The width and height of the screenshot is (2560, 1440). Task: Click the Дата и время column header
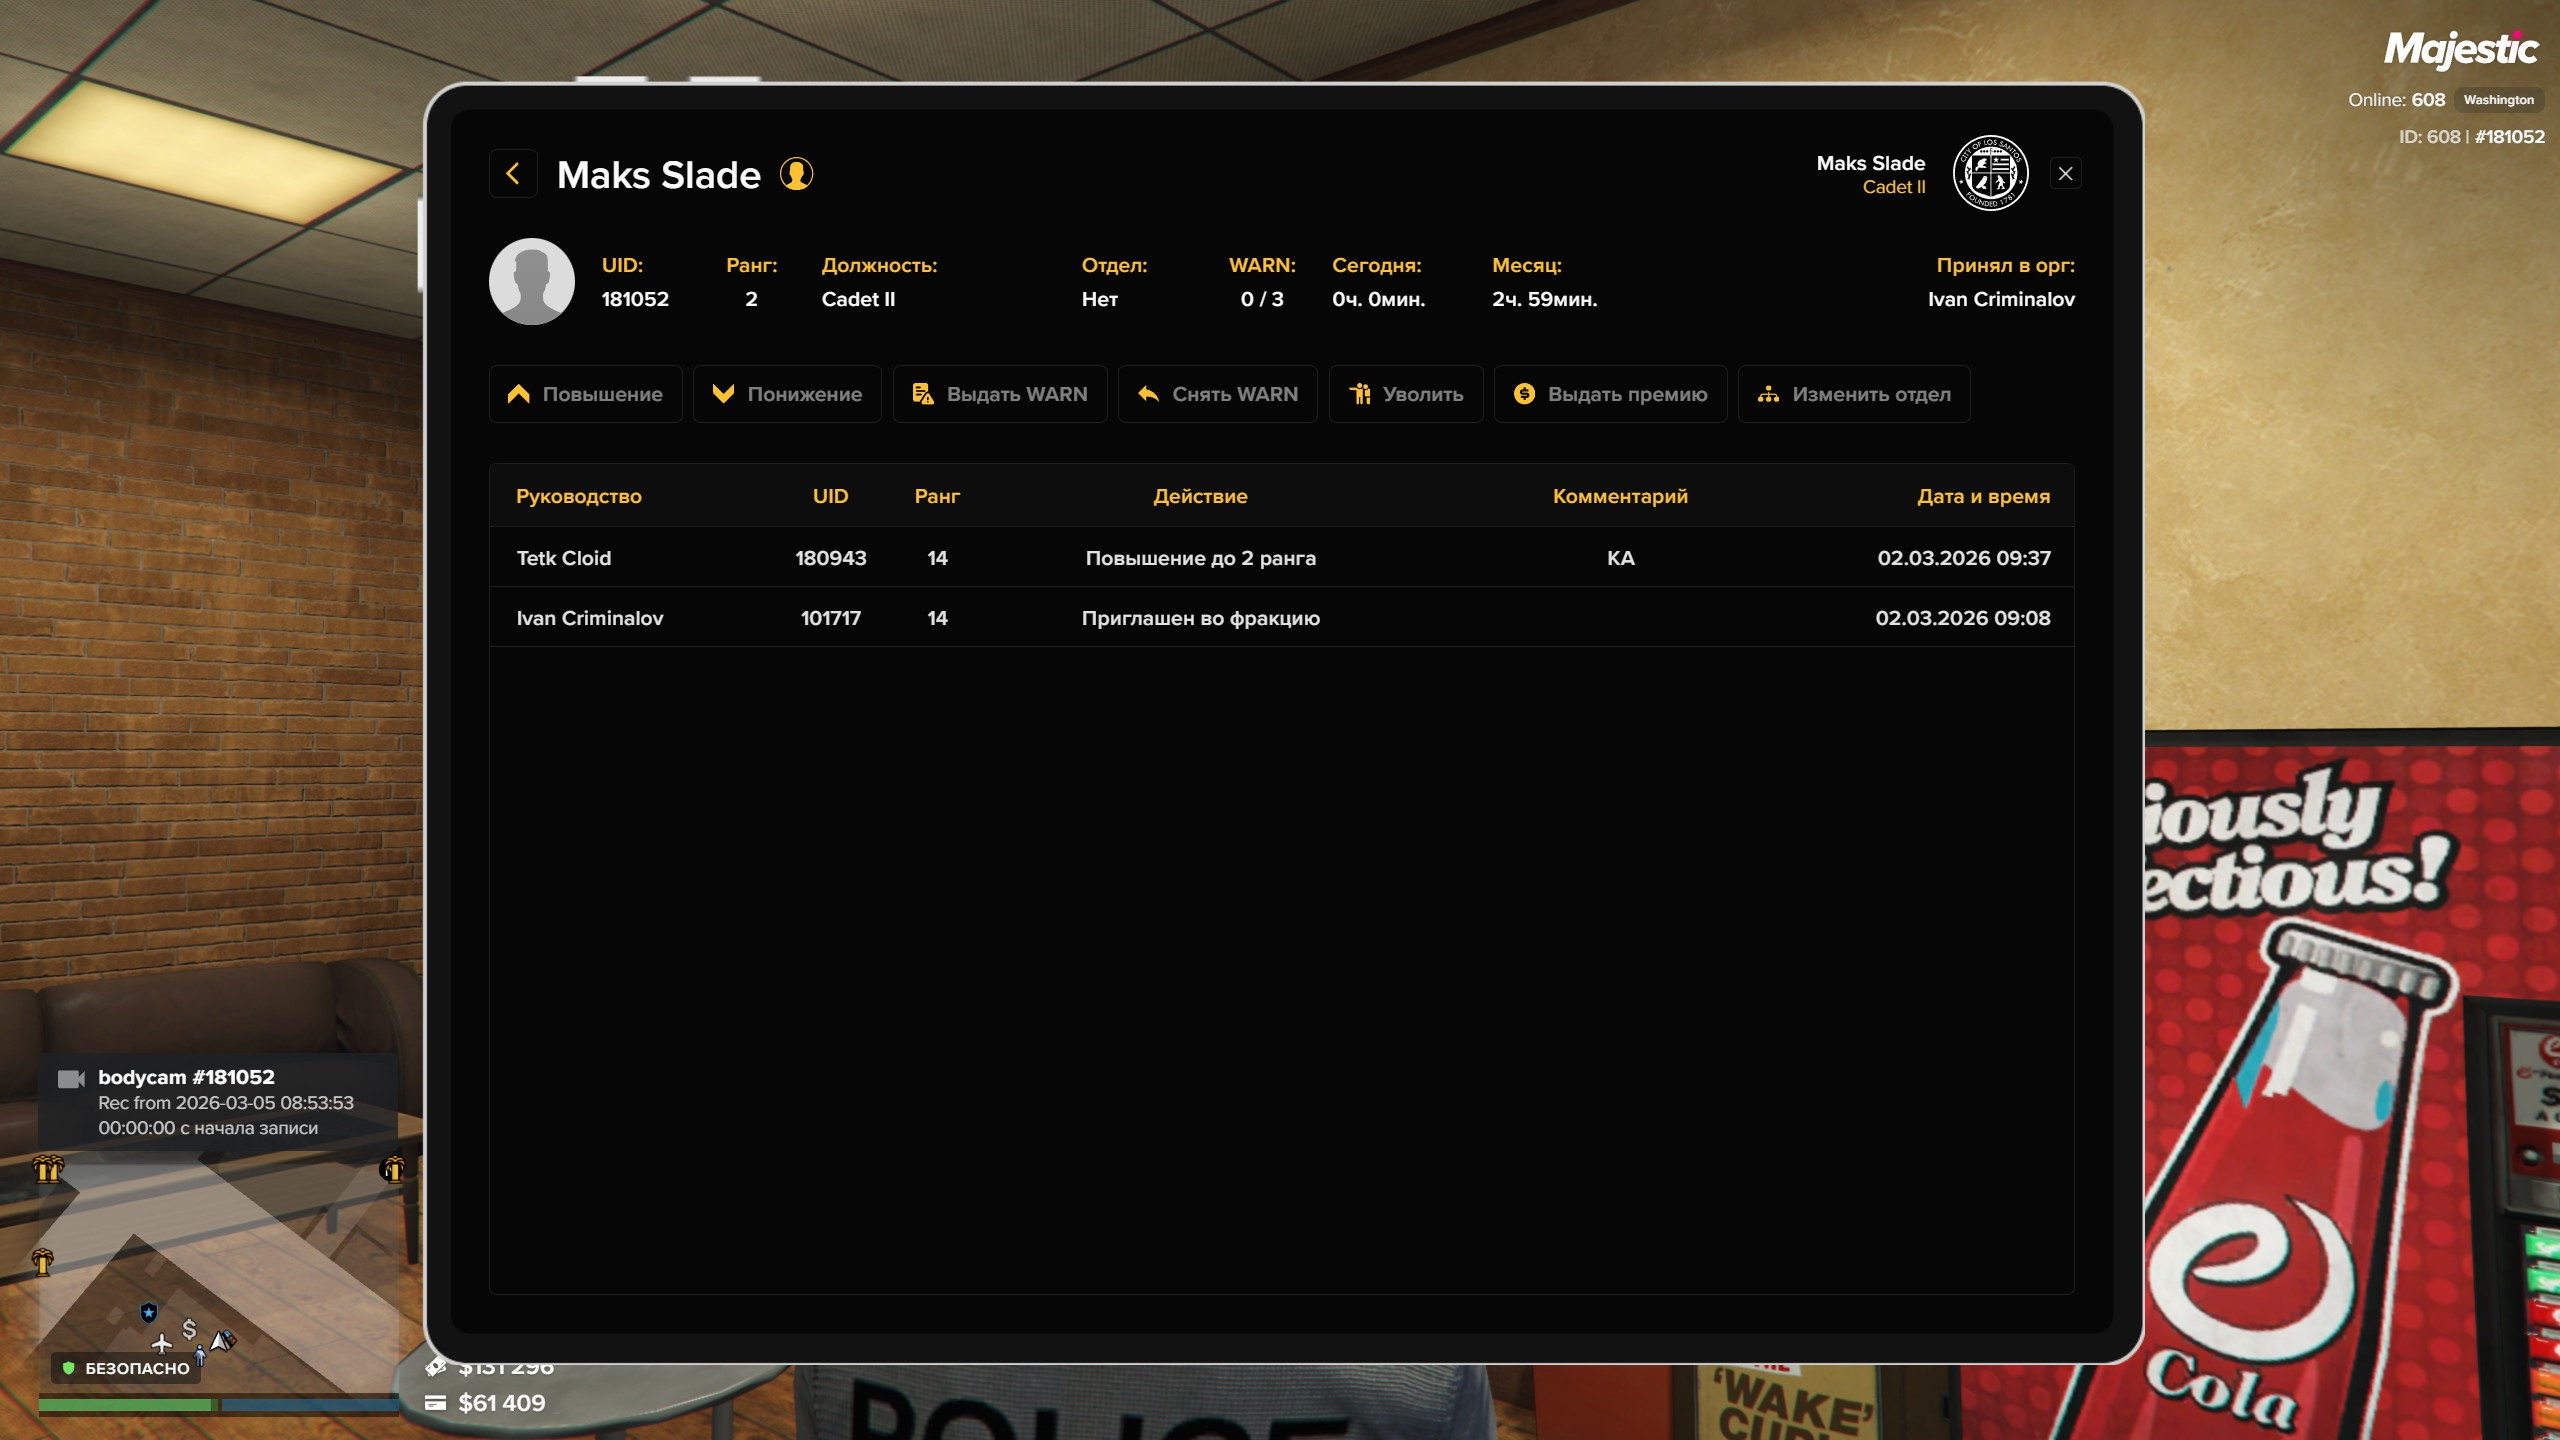tap(1983, 496)
